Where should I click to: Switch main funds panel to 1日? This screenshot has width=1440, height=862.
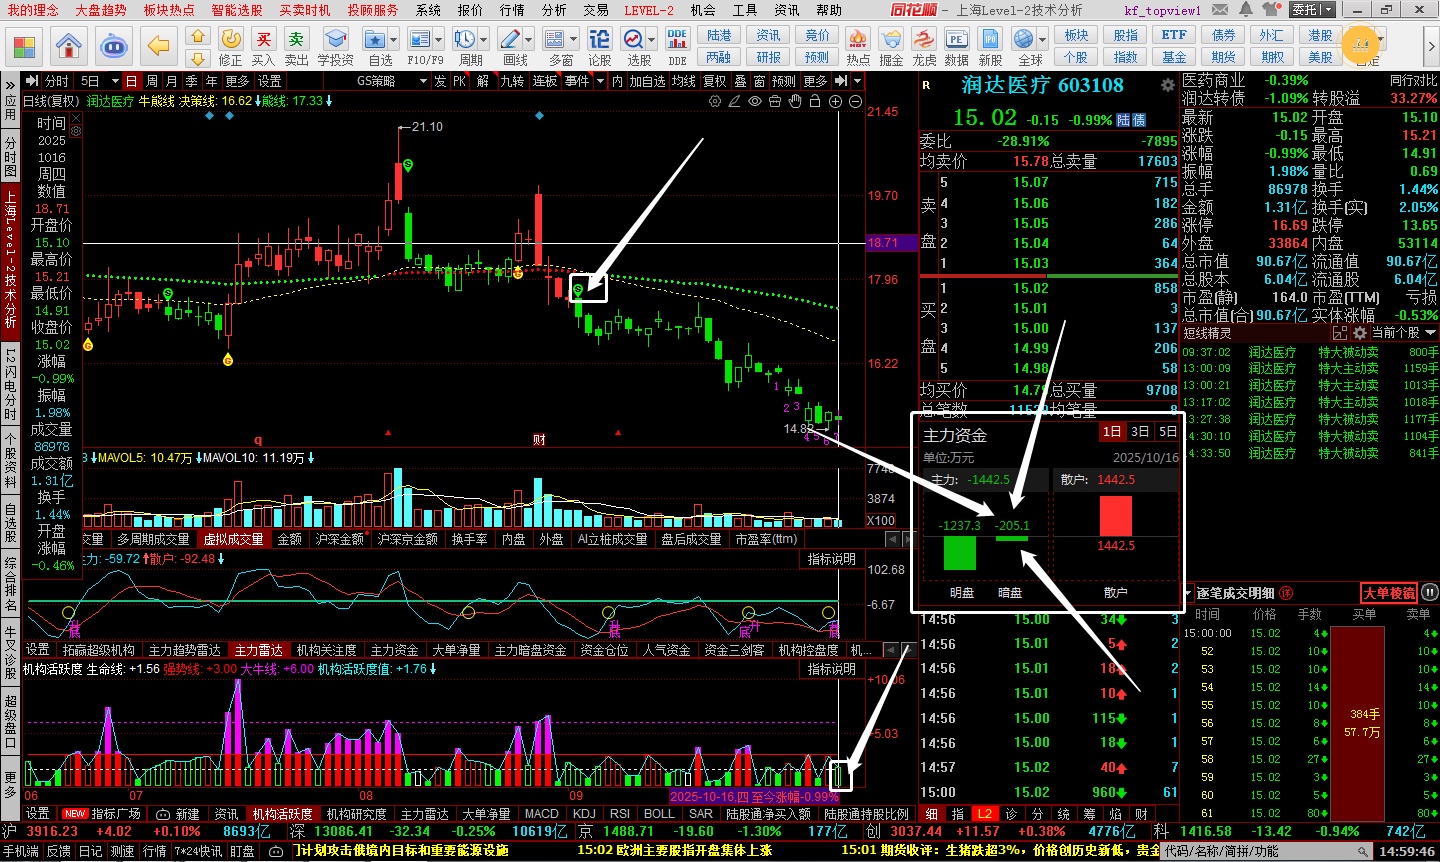pyautogui.click(x=1112, y=432)
